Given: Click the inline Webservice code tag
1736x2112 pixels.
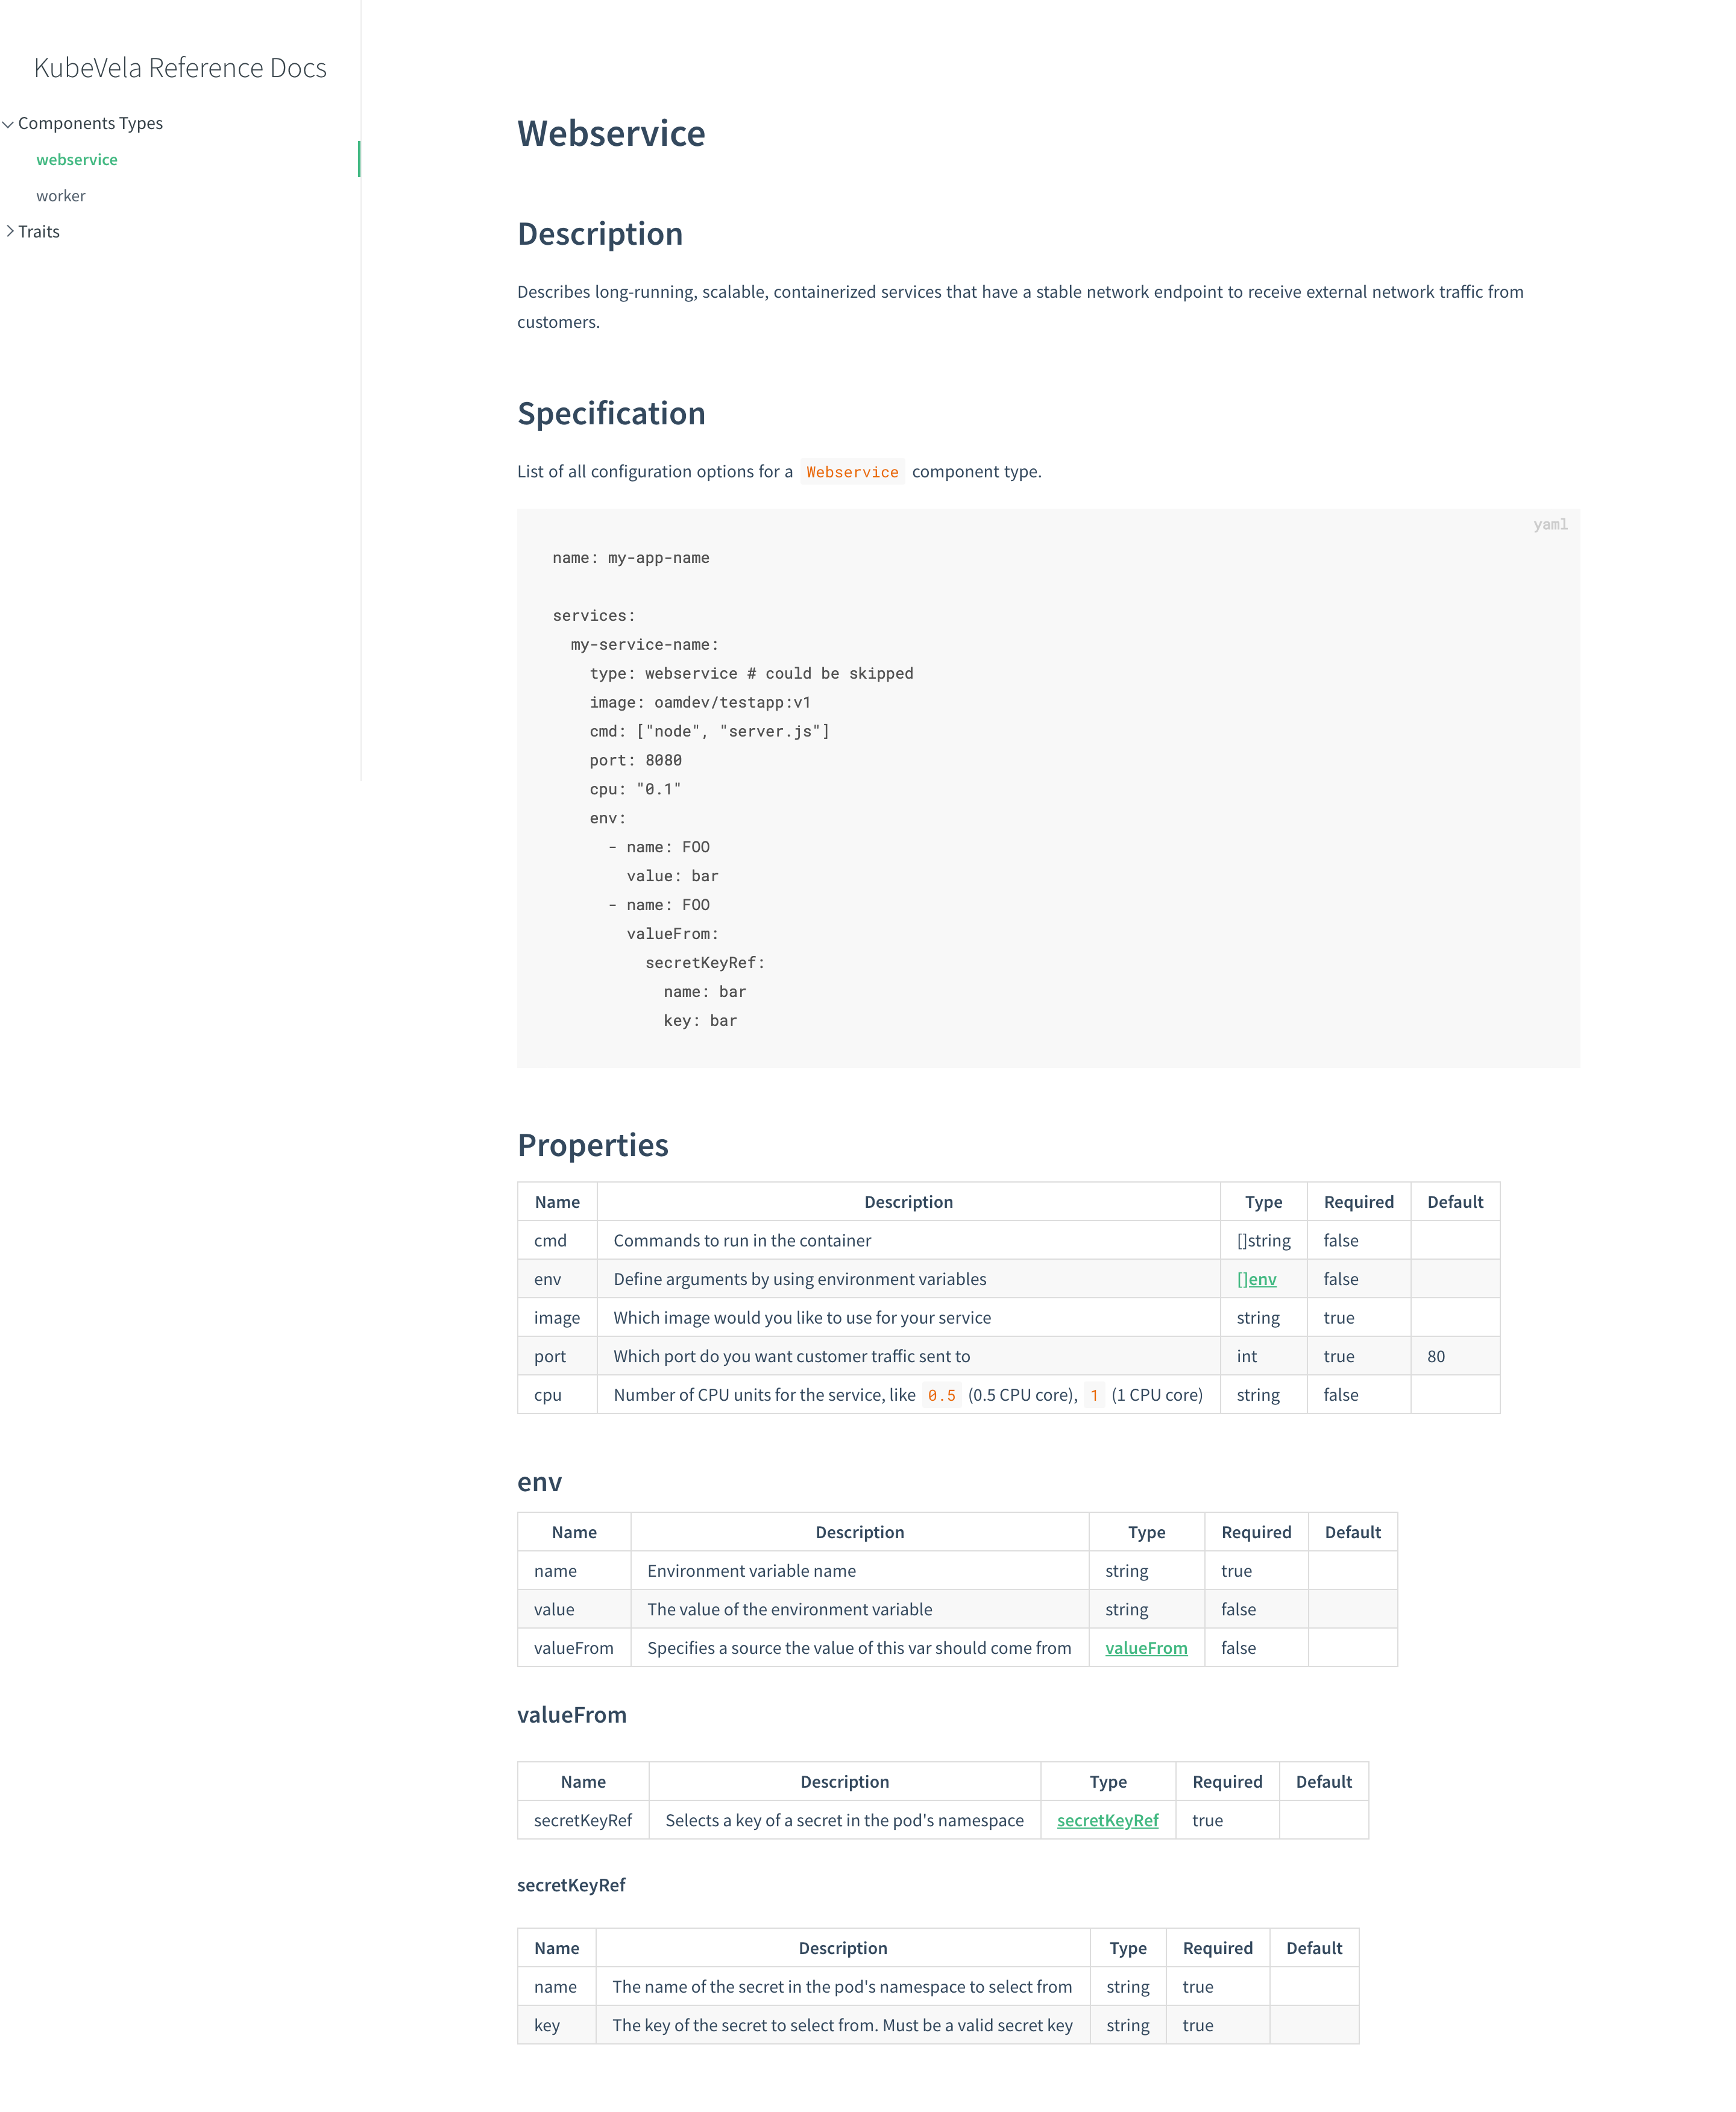Looking at the screenshot, I should tap(852, 472).
